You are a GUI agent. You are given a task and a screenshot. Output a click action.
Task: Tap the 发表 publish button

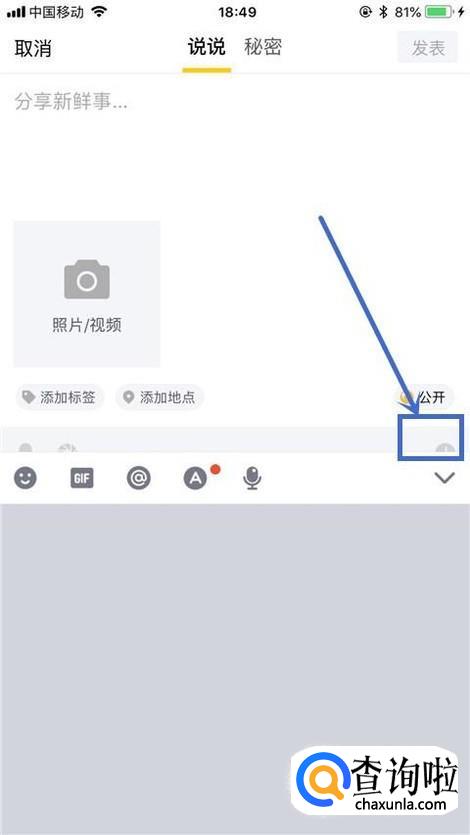[x=427, y=48]
